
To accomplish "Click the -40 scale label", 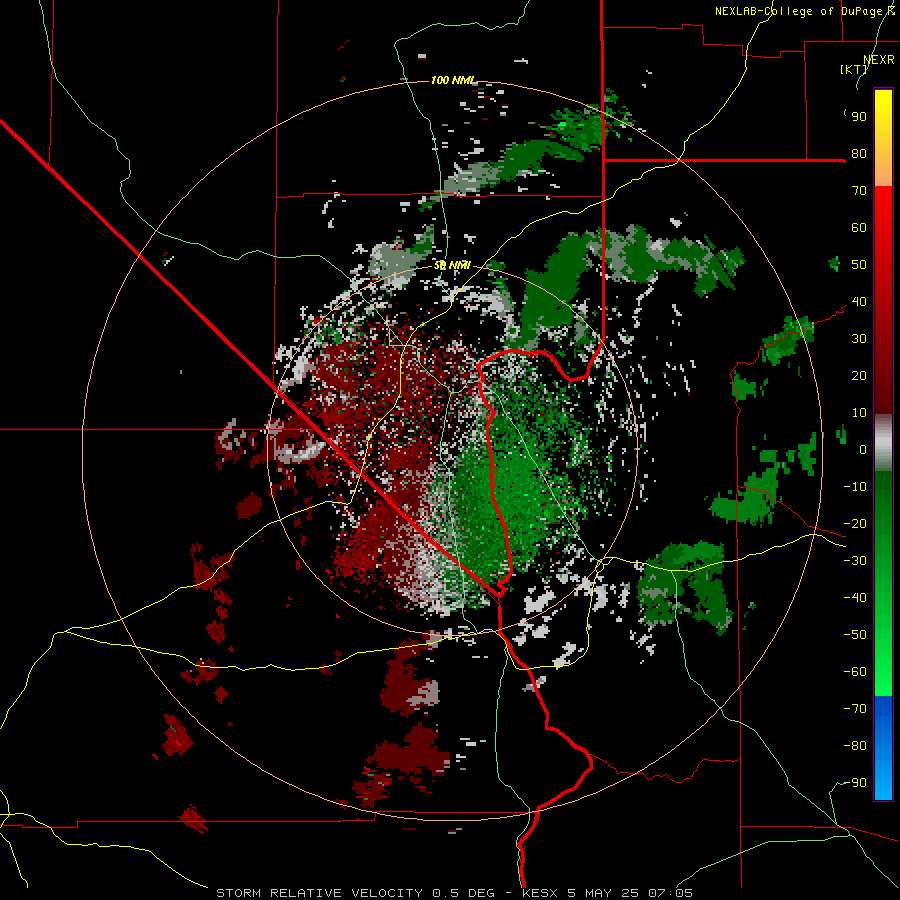I will 855,598.
